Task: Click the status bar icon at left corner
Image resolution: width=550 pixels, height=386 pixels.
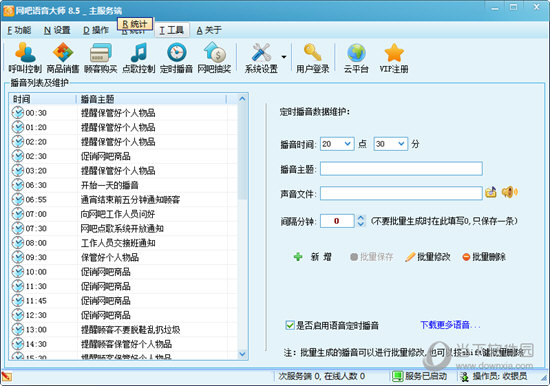Action: pyautogui.click(x=7, y=377)
